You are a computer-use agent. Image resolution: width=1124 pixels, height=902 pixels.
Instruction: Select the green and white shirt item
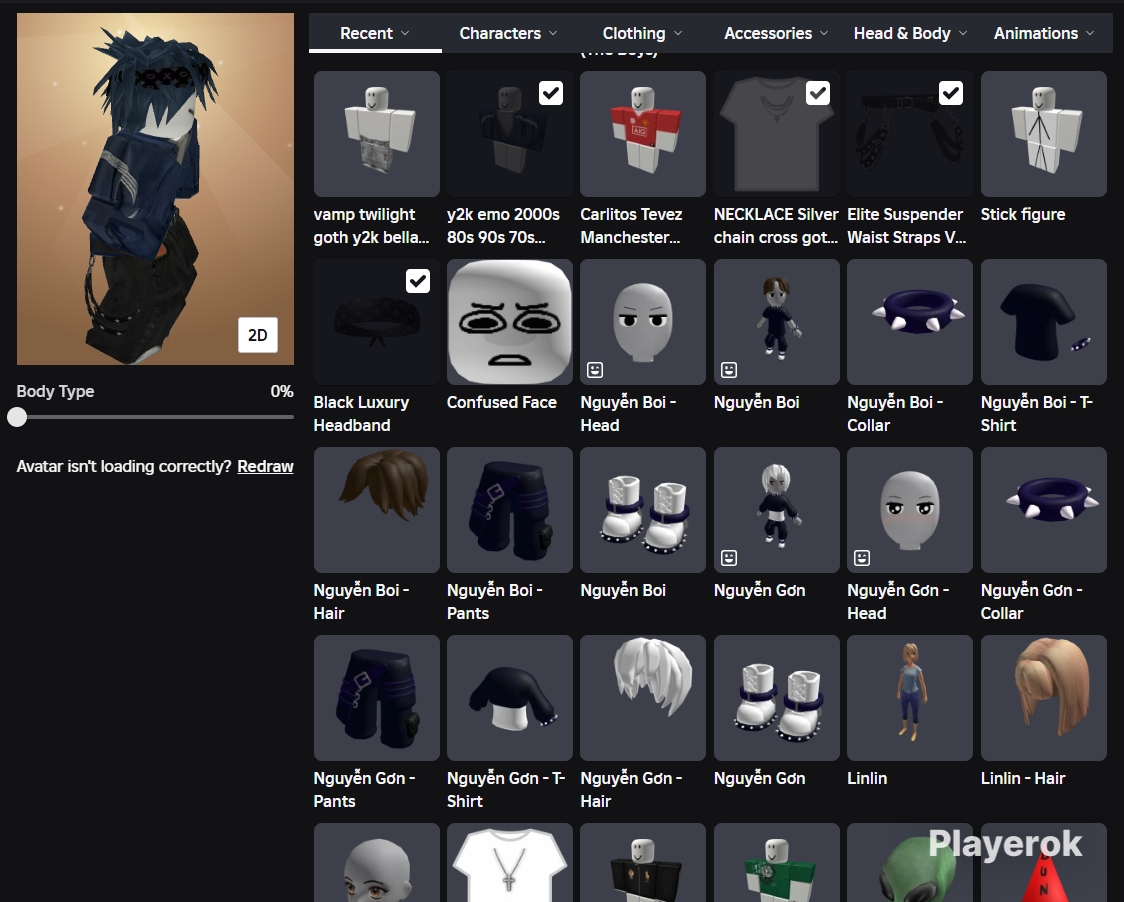pos(776,863)
